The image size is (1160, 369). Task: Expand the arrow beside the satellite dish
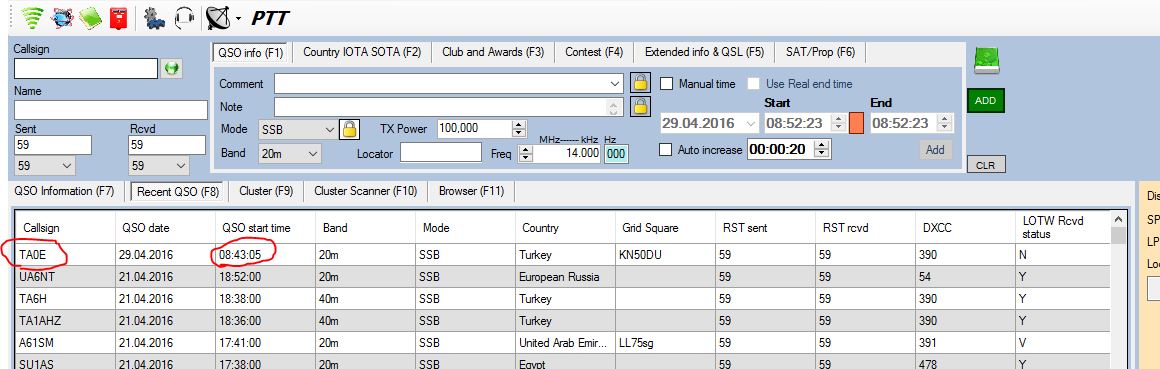[x=238, y=18]
